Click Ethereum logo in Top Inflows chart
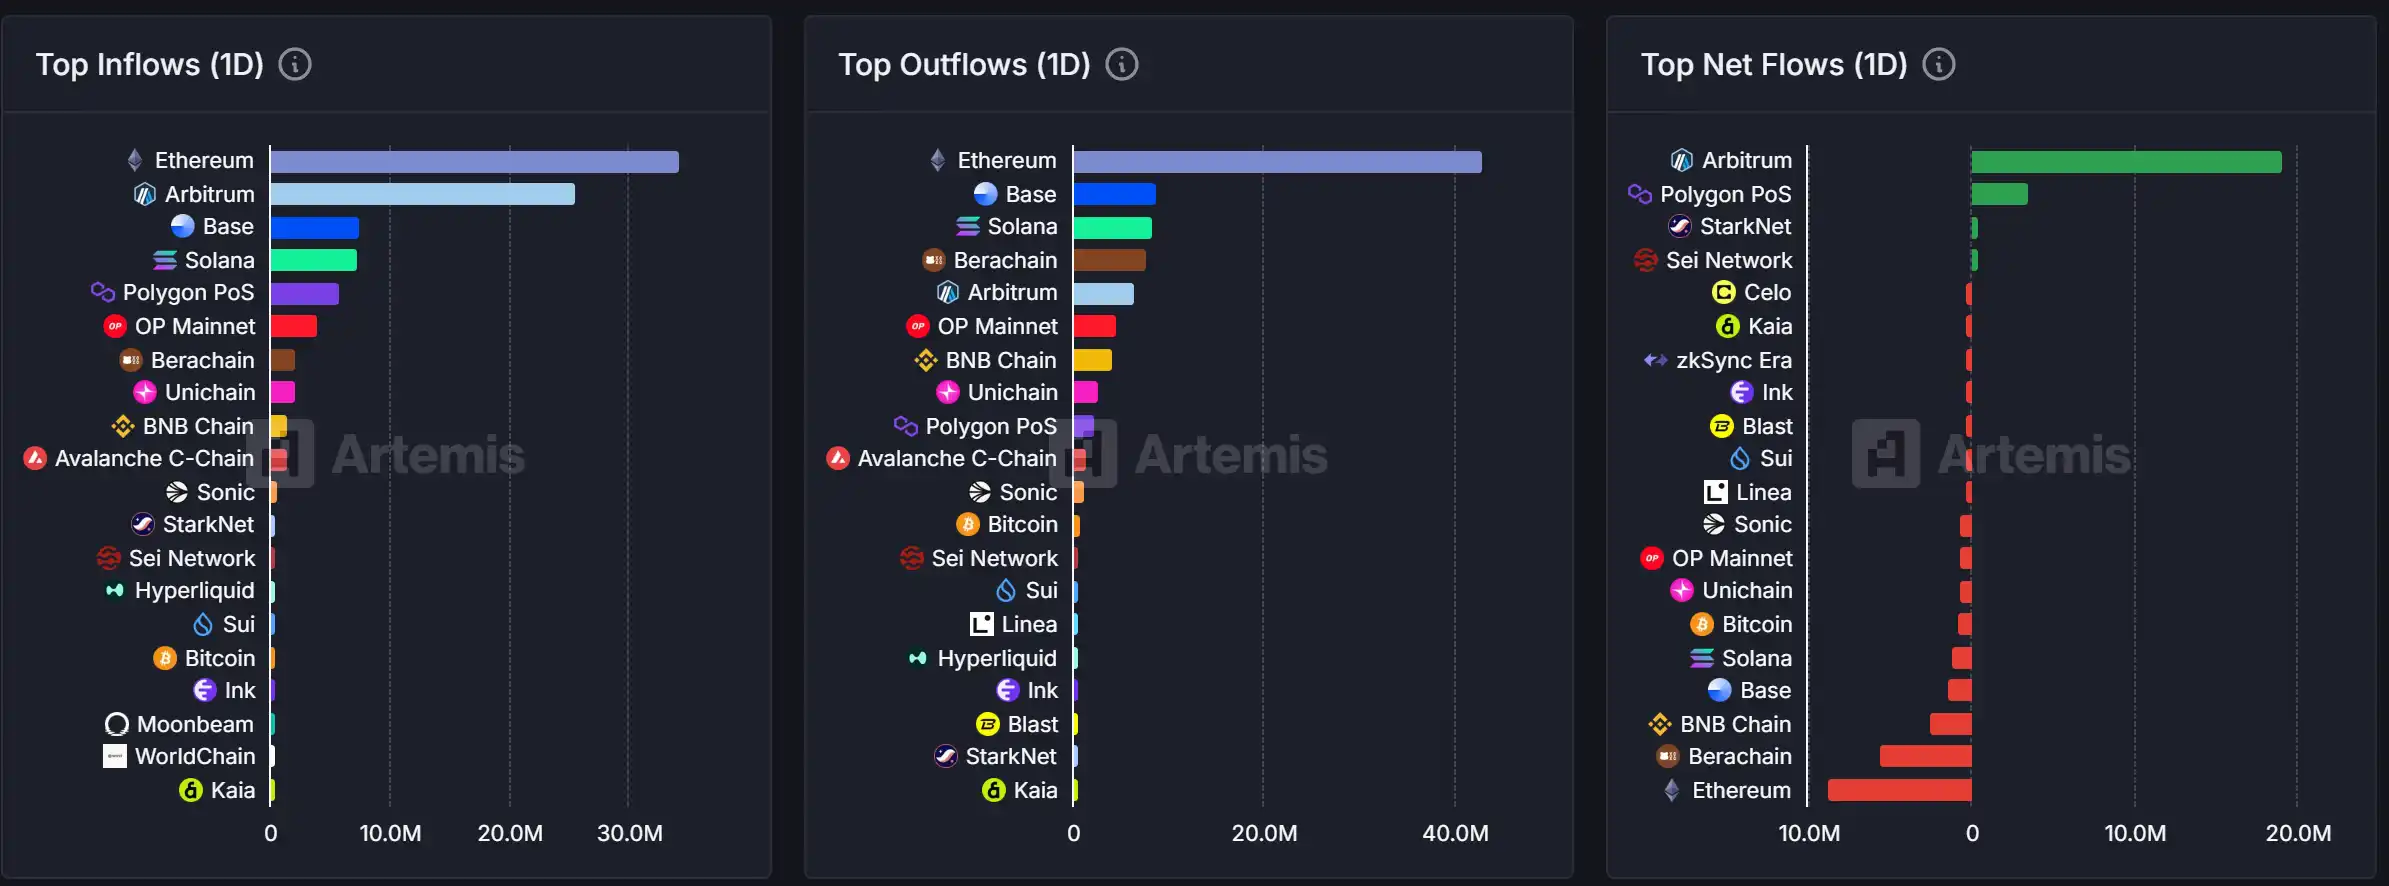The height and width of the screenshot is (886, 2389). click(135, 160)
